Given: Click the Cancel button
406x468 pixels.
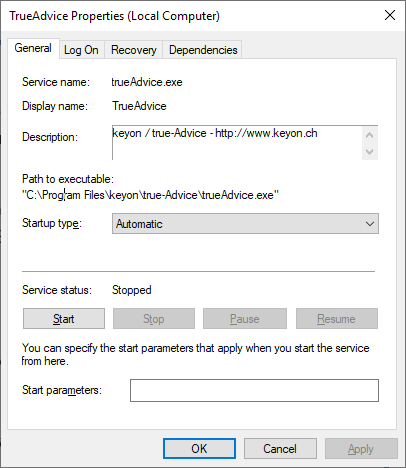Looking at the screenshot, I should pyautogui.click(x=280, y=449).
